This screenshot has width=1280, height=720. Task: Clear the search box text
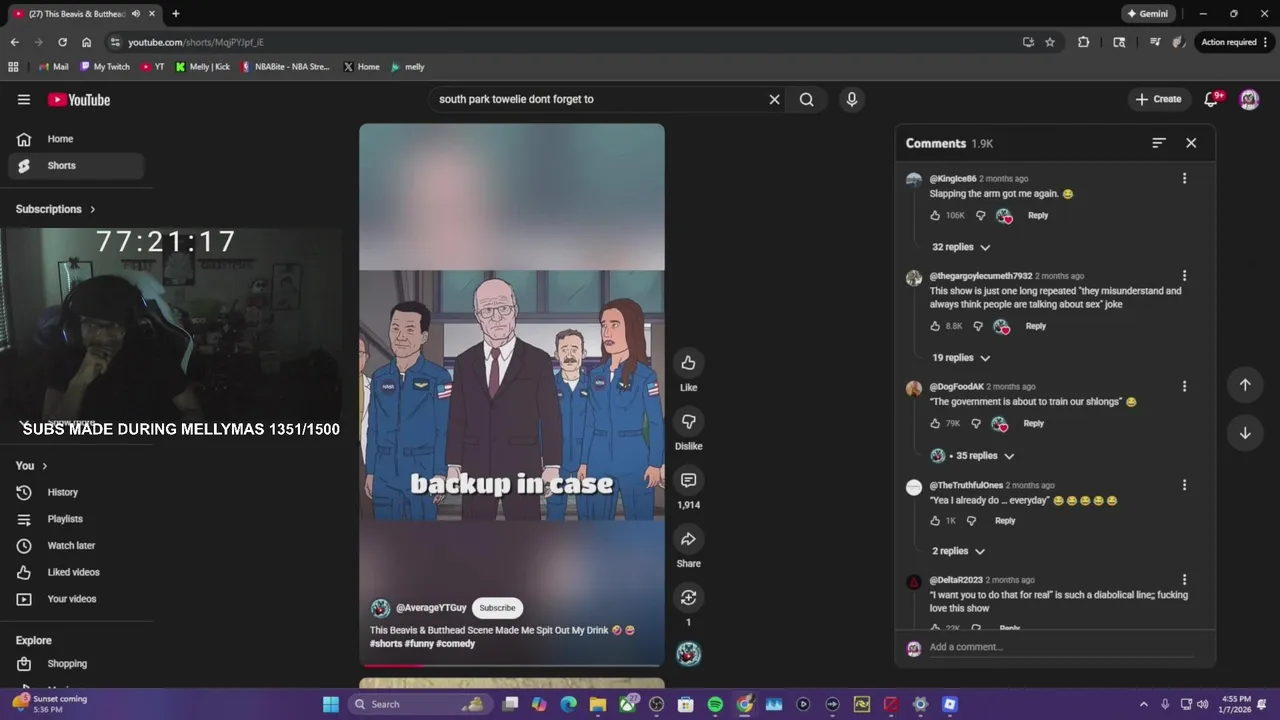774,99
